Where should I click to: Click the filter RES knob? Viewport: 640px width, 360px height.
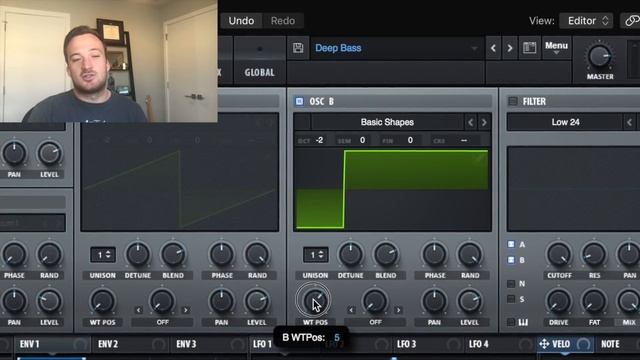[x=594, y=254]
